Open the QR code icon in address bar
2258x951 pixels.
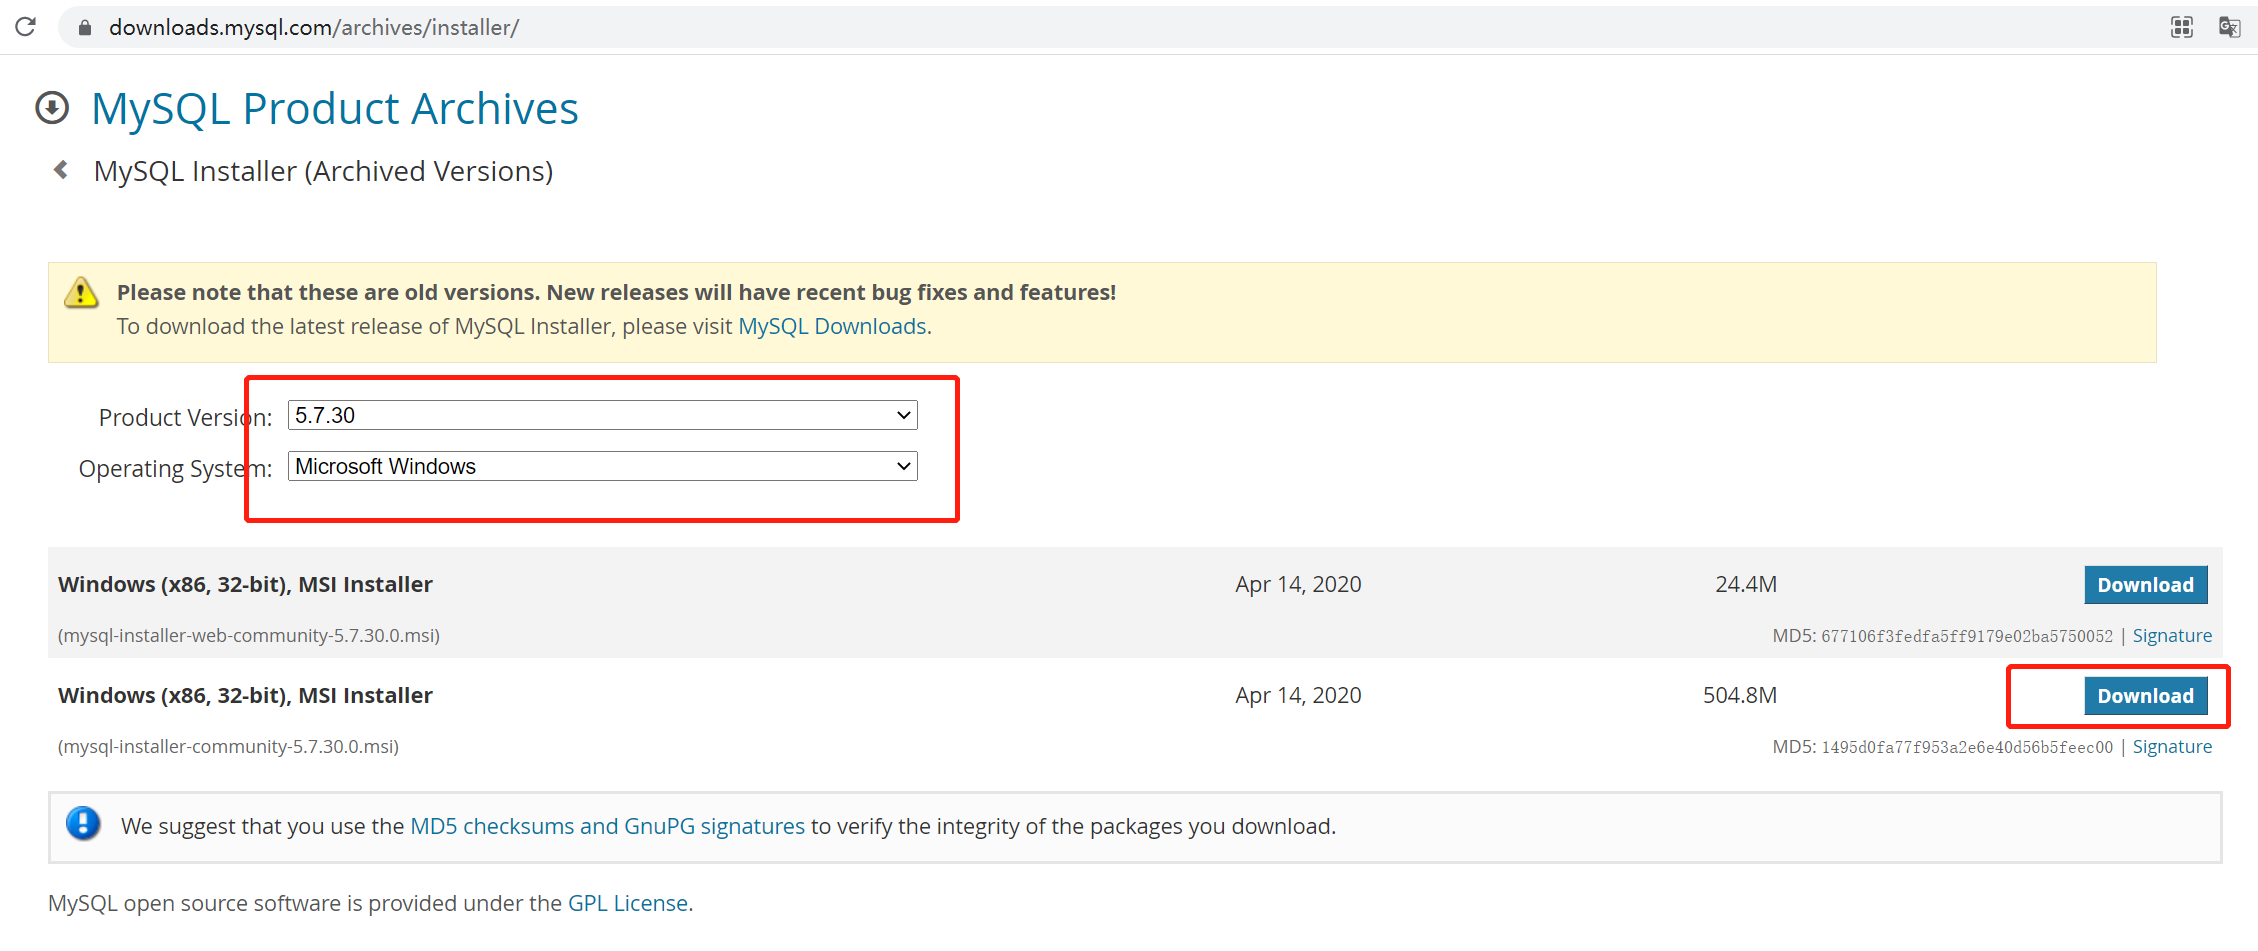coord(2182,27)
